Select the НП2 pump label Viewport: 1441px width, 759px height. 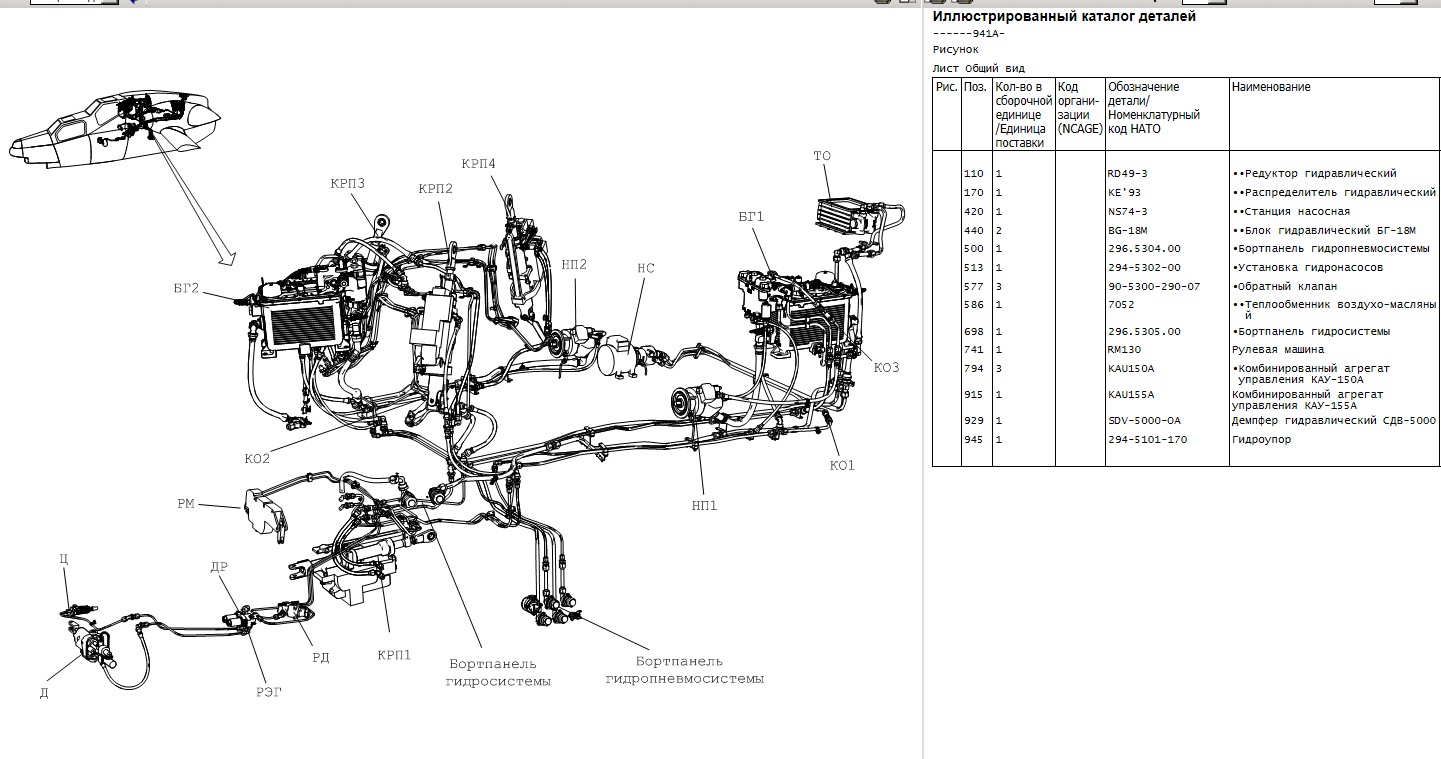[x=574, y=264]
